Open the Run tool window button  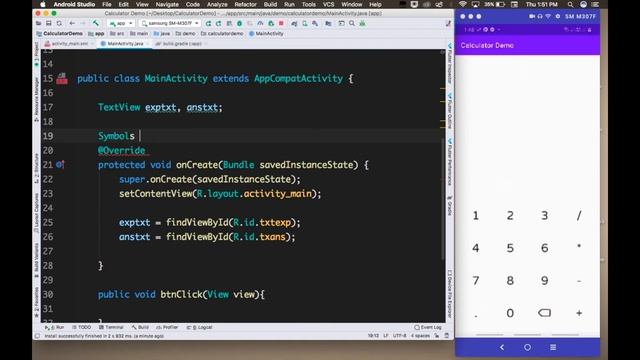tap(55, 327)
